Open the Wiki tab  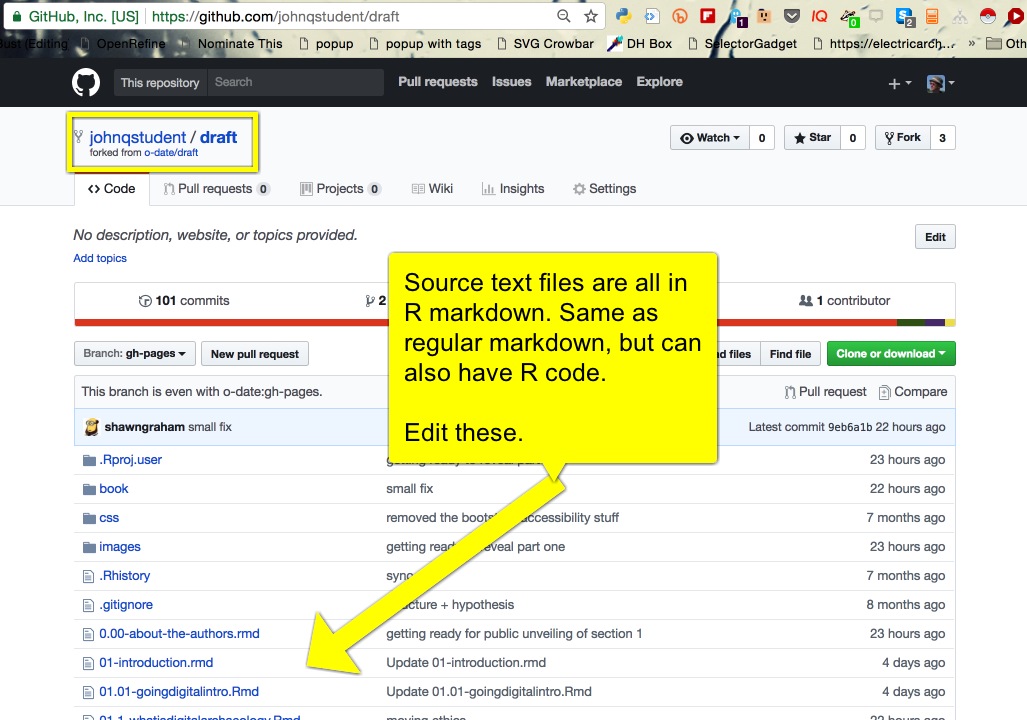[x=432, y=189]
